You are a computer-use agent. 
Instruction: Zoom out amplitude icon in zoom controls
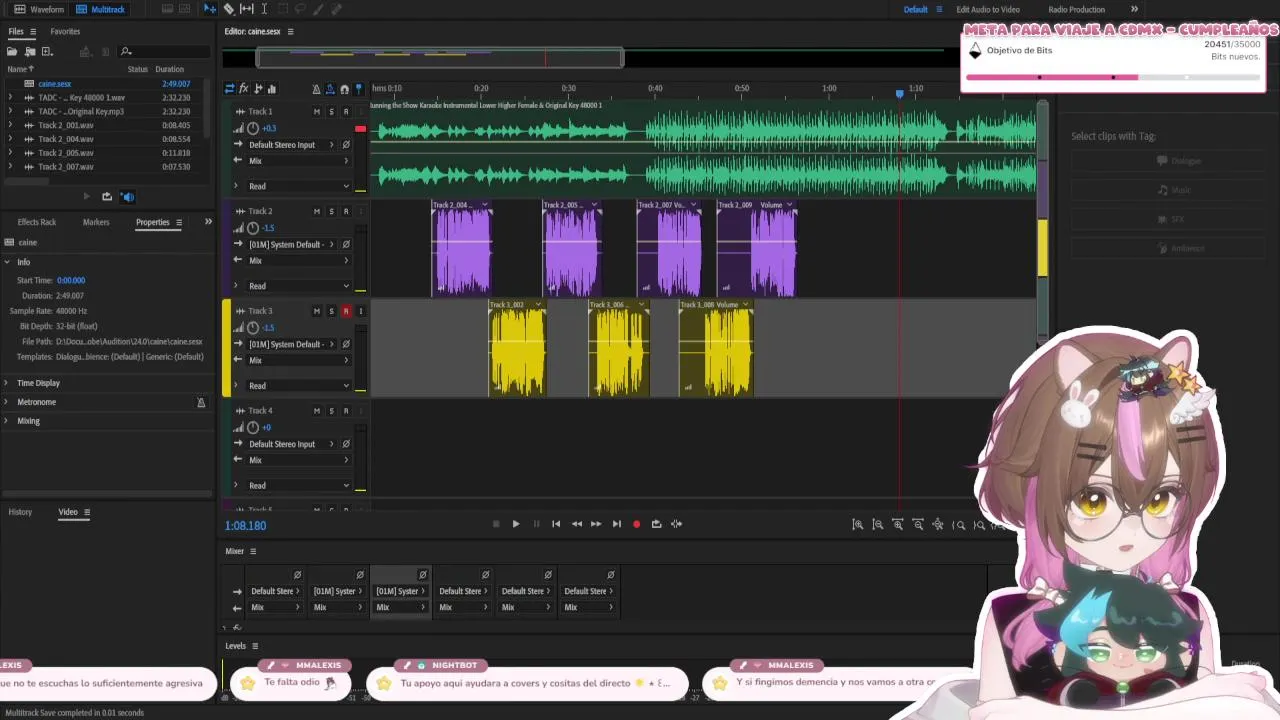pyautogui.click(x=878, y=524)
